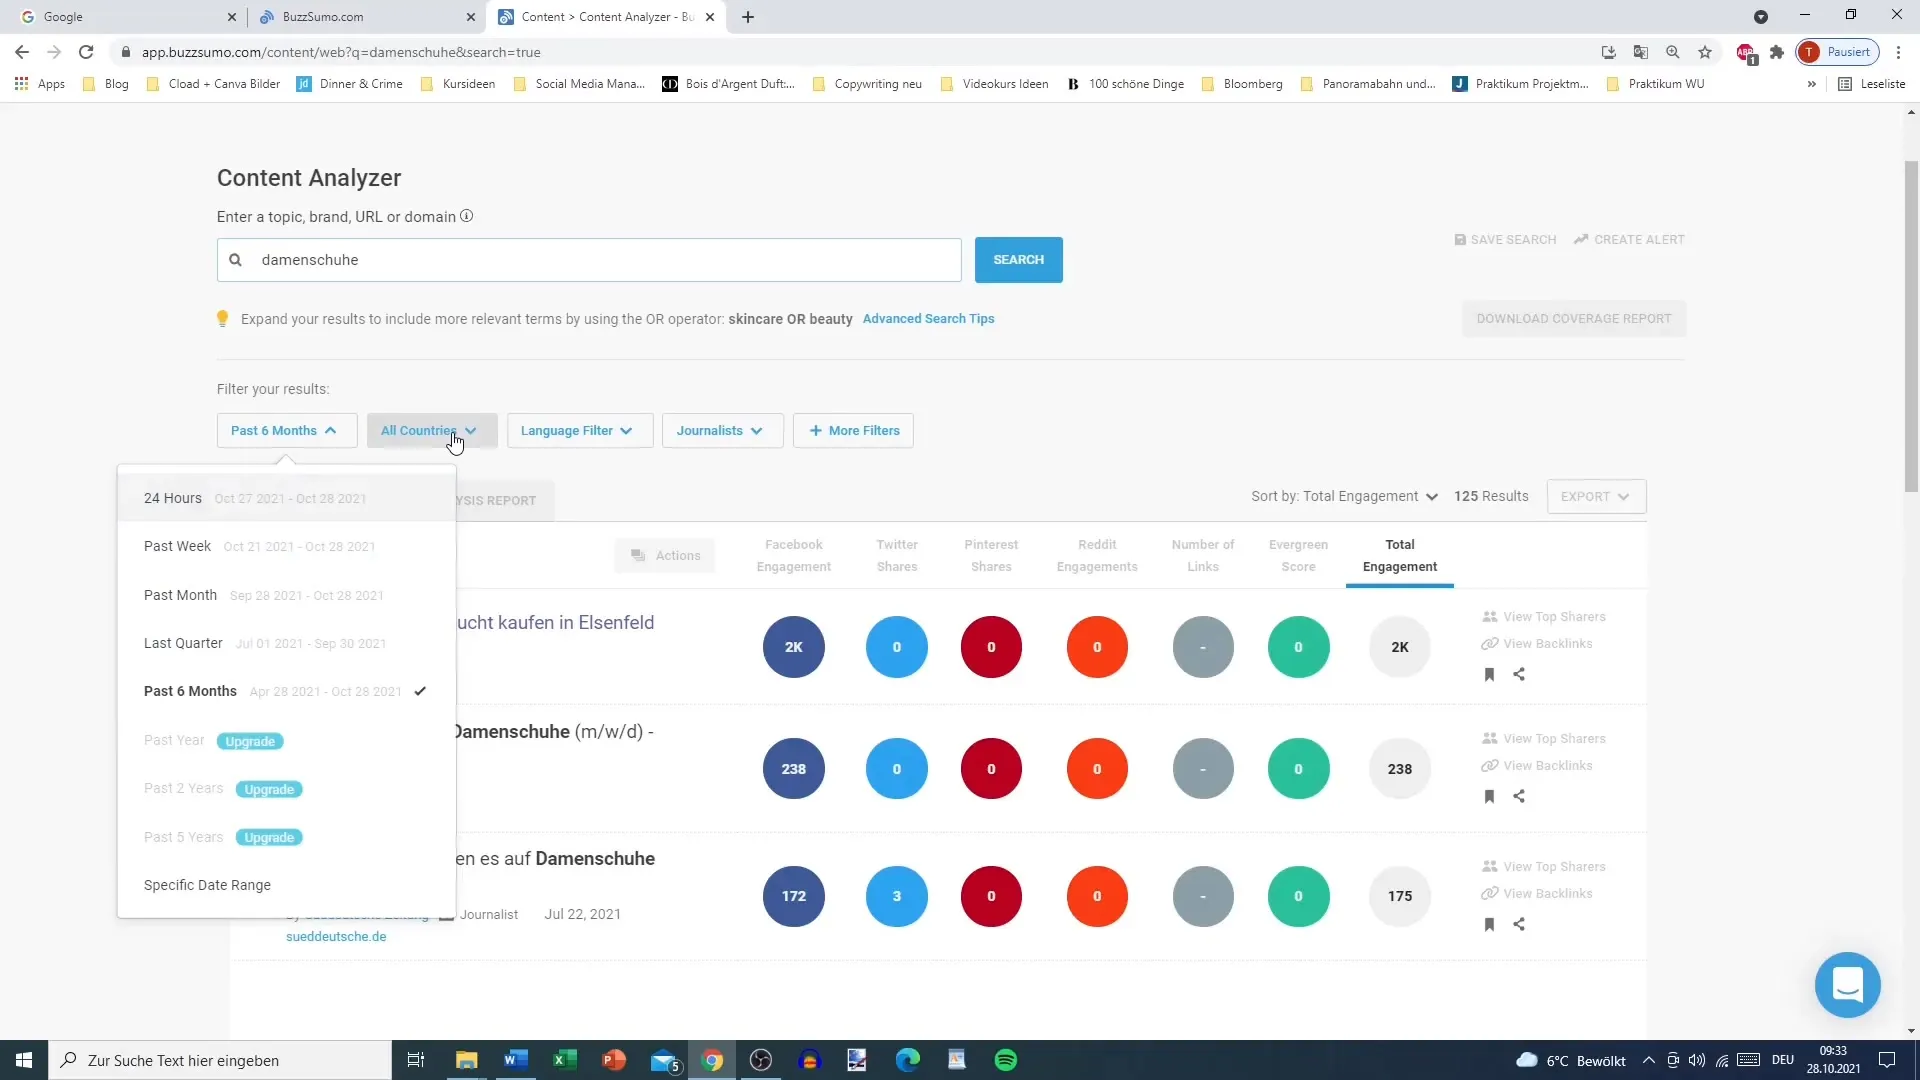Open the All Countries dropdown
1920x1080 pixels.
(x=431, y=431)
